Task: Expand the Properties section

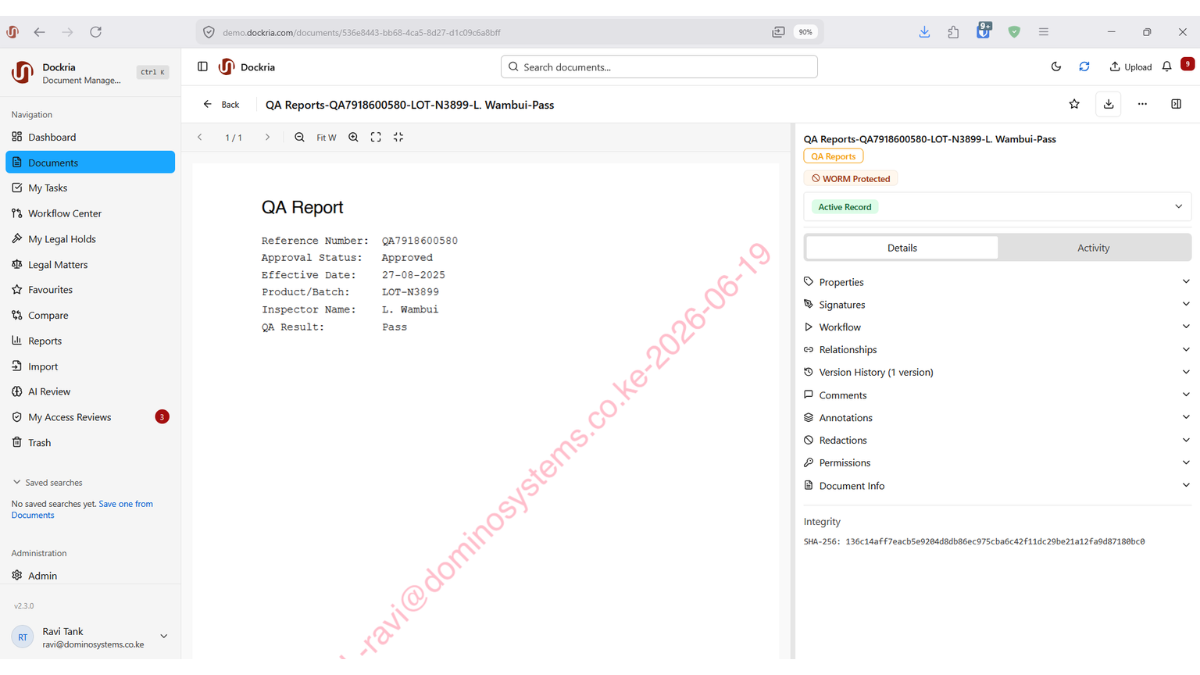Action: coord(997,282)
